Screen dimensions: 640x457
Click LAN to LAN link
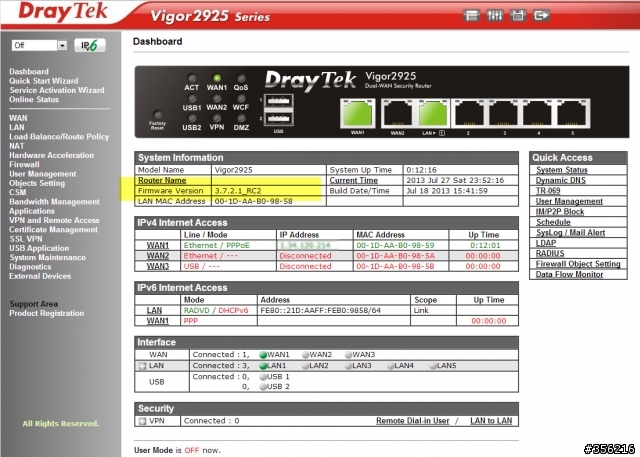tap(491, 421)
